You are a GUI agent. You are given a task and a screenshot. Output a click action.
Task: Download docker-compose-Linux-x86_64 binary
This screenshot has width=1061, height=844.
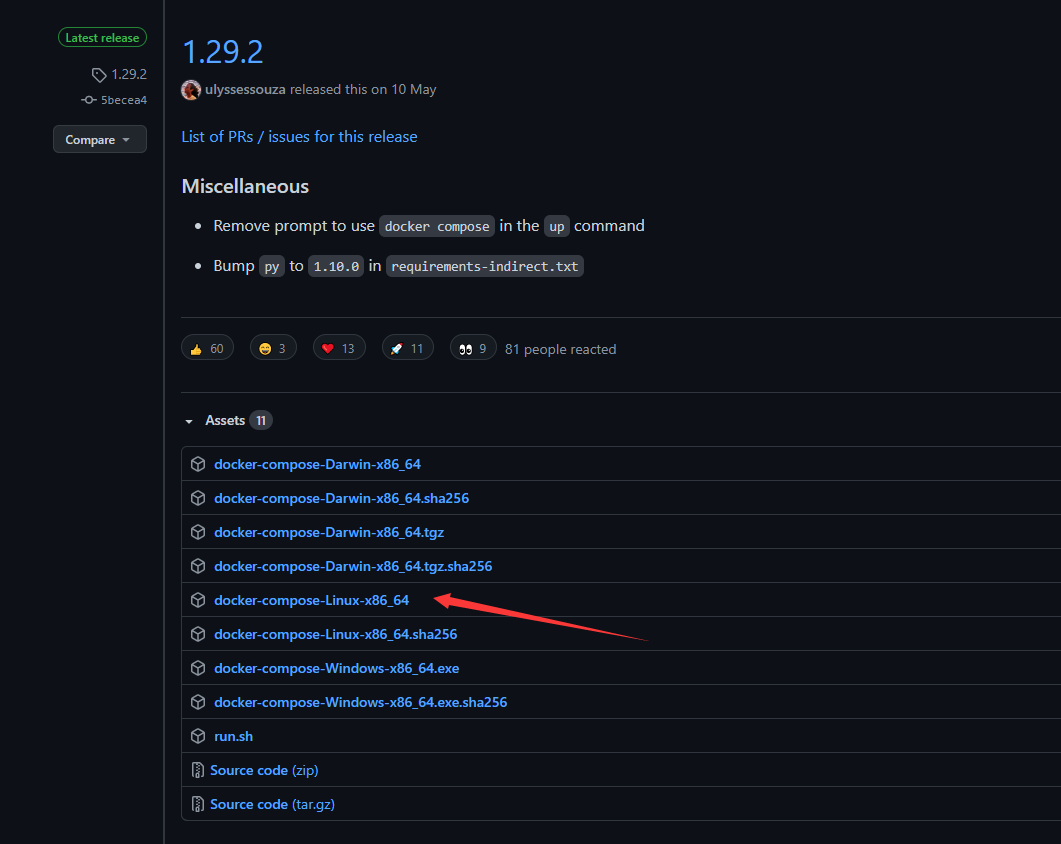(311, 600)
